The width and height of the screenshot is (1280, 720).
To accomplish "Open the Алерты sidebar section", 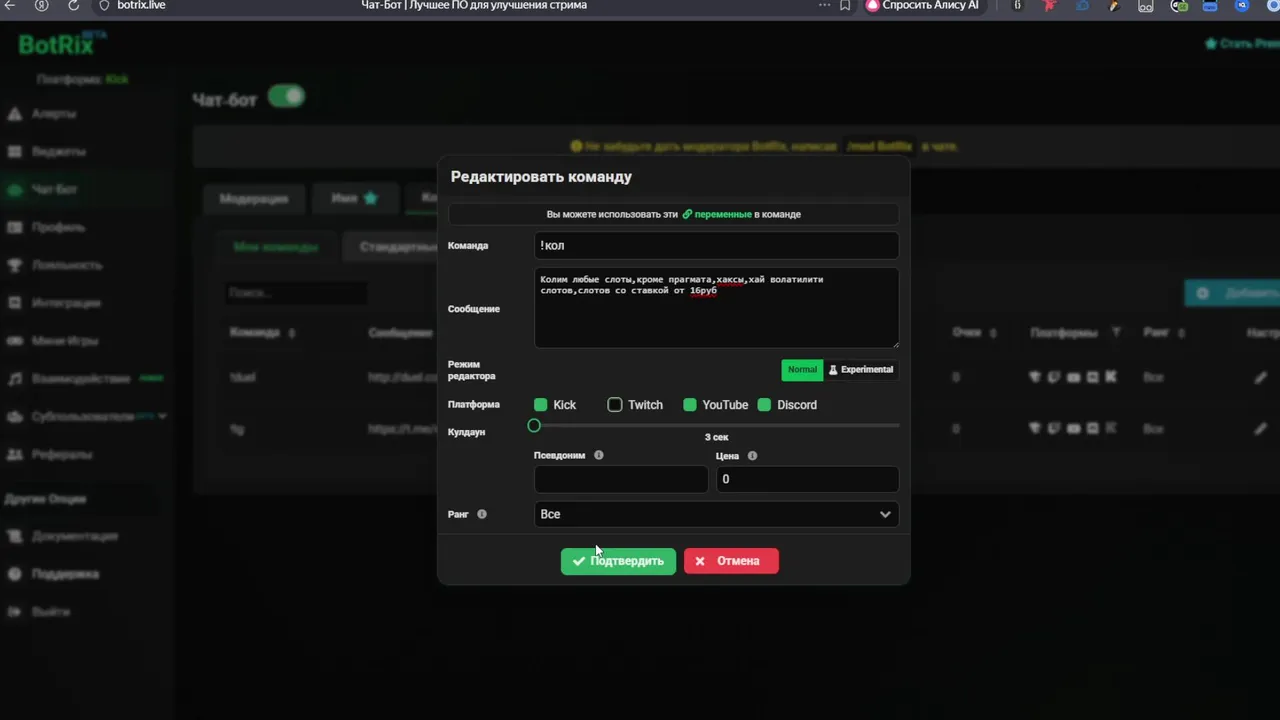I will click(x=42, y=114).
